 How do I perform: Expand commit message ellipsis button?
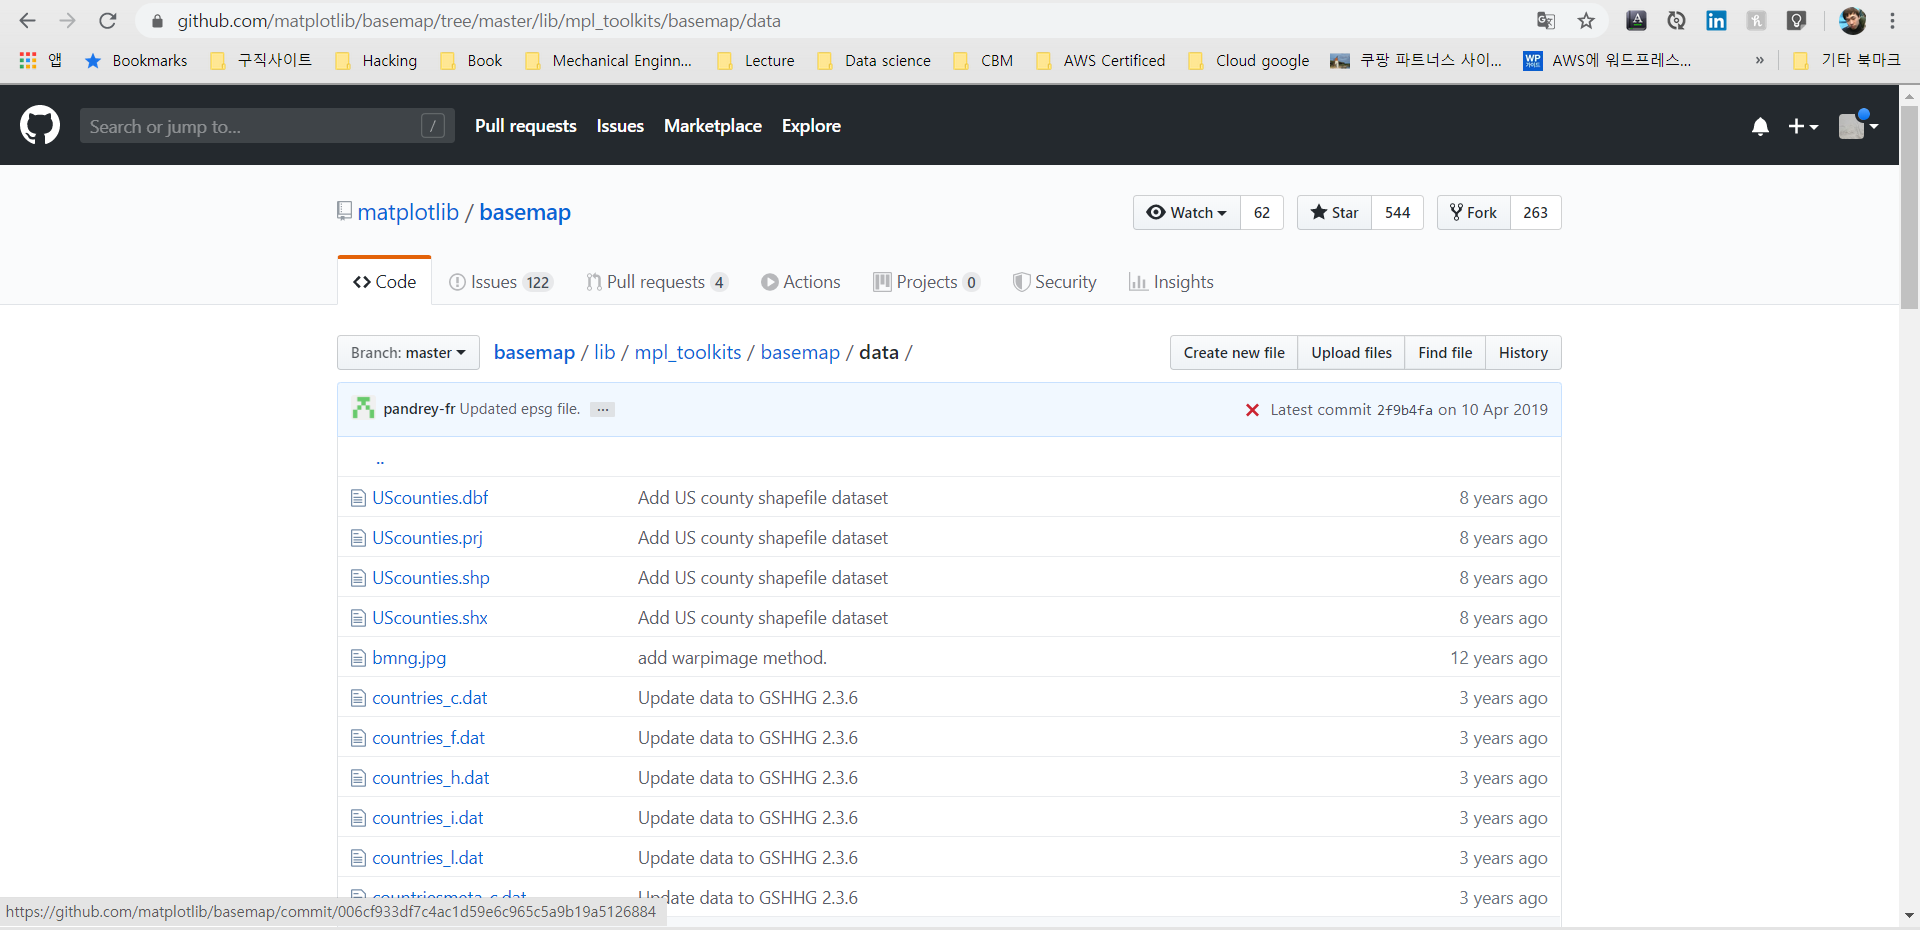[x=602, y=409]
